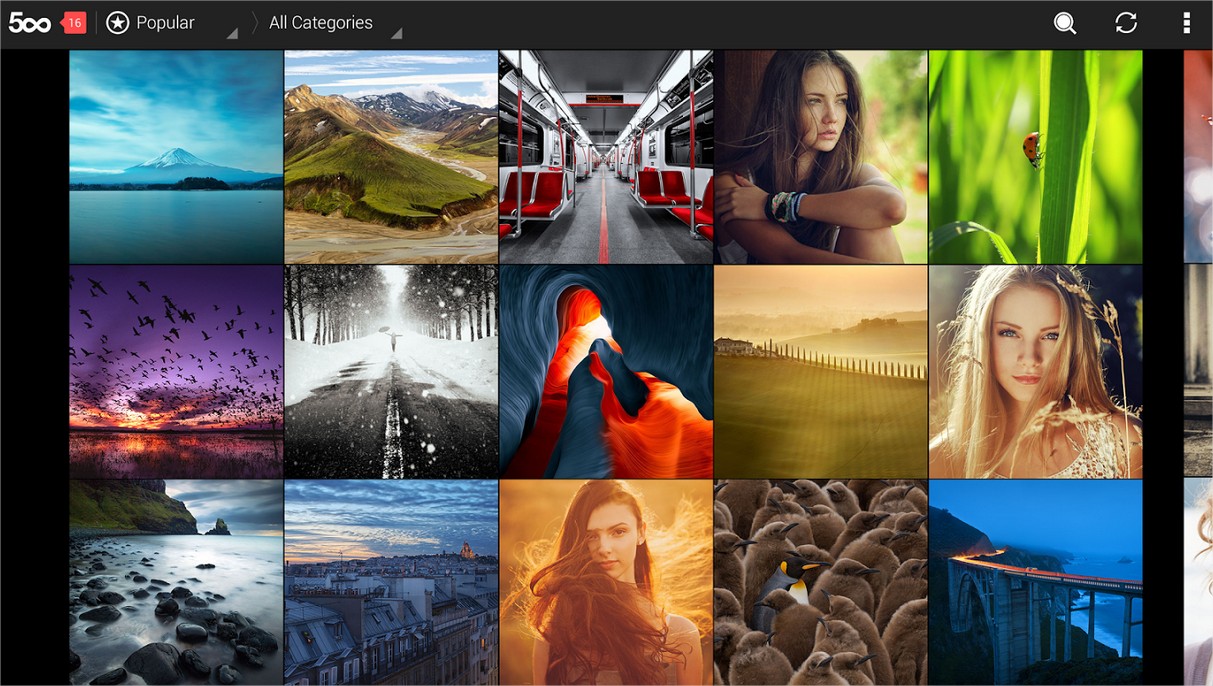Open the Mount Fuji lake photo
The height and width of the screenshot is (686, 1213).
[x=176, y=157]
